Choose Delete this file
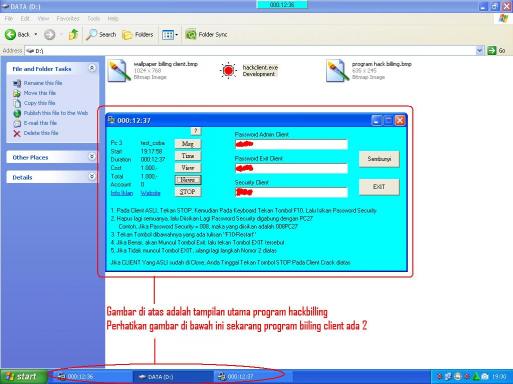 (36, 133)
